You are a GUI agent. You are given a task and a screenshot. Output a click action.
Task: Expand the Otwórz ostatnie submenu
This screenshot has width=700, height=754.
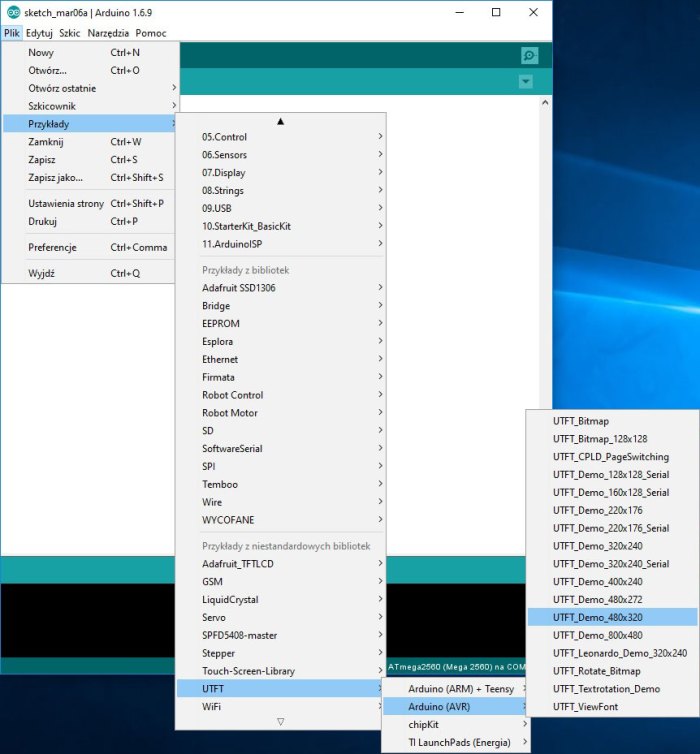89,88
